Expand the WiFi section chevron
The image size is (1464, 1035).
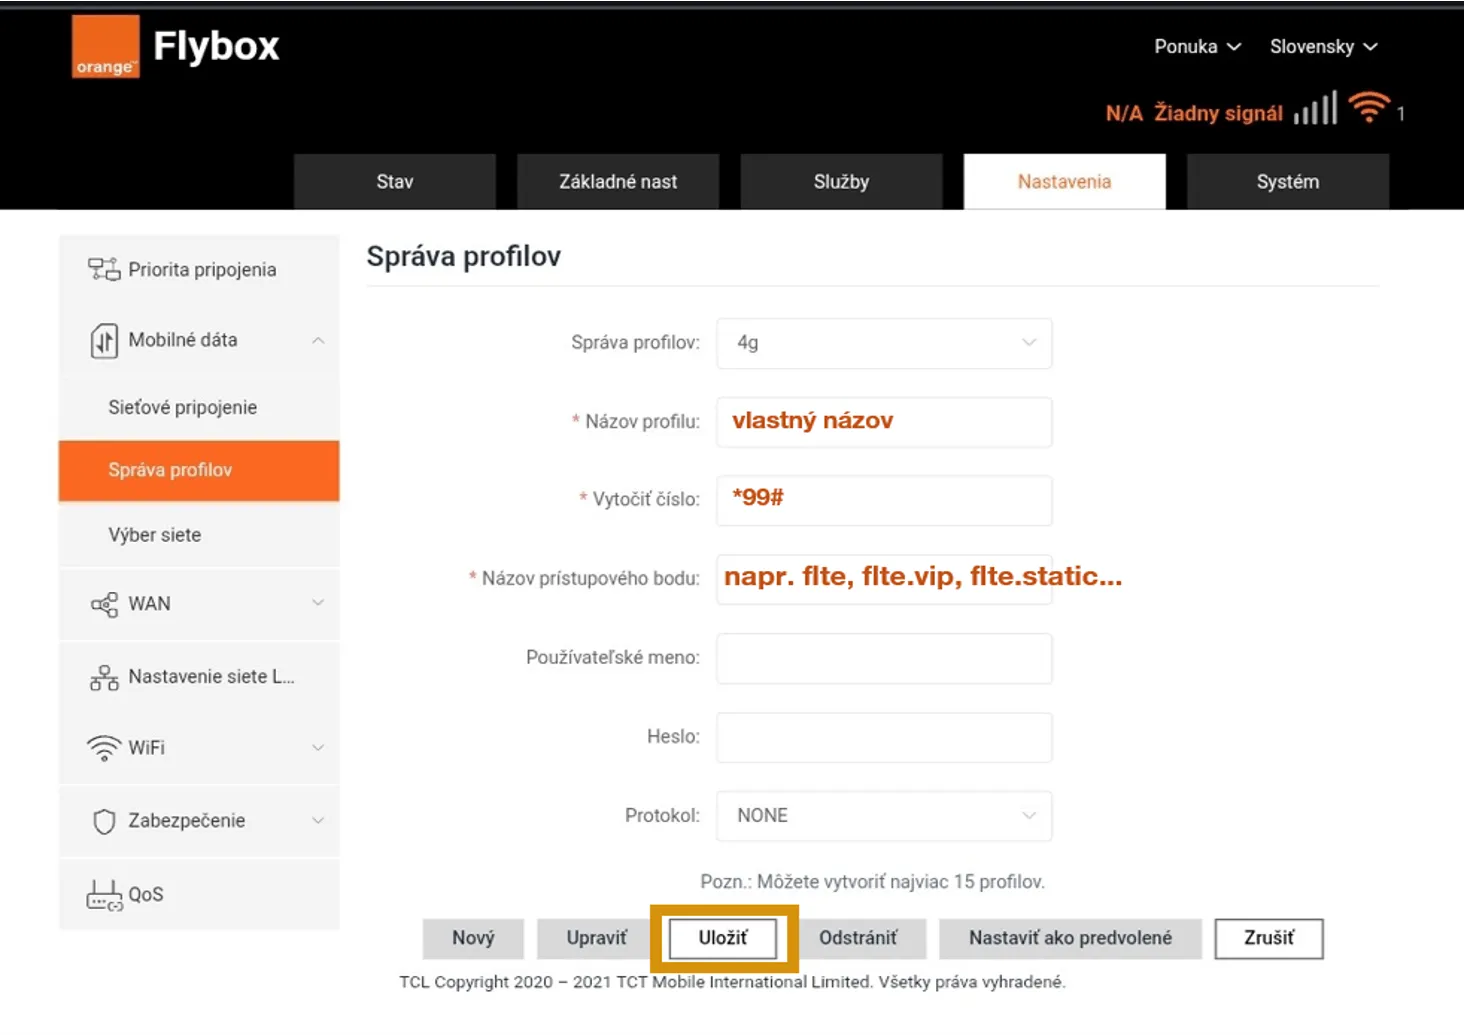318,748
